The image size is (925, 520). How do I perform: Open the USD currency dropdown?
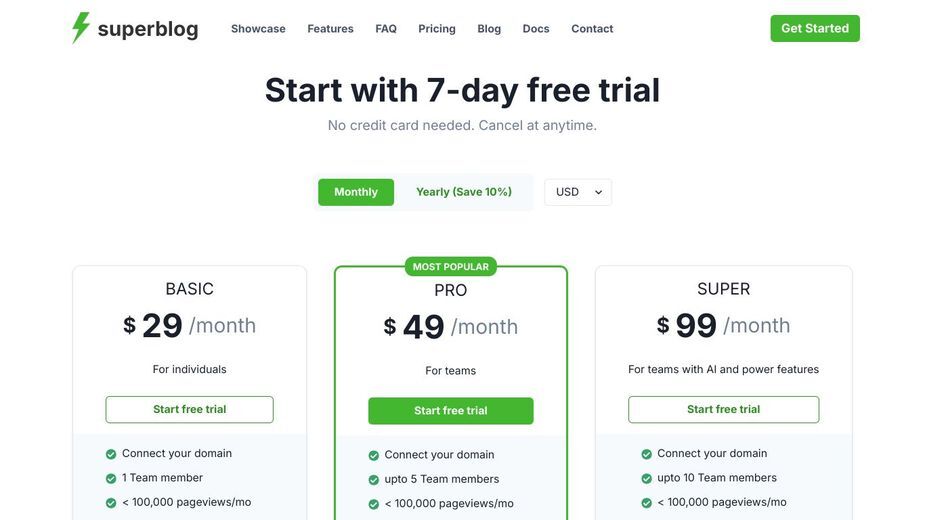tap(578, 192)
